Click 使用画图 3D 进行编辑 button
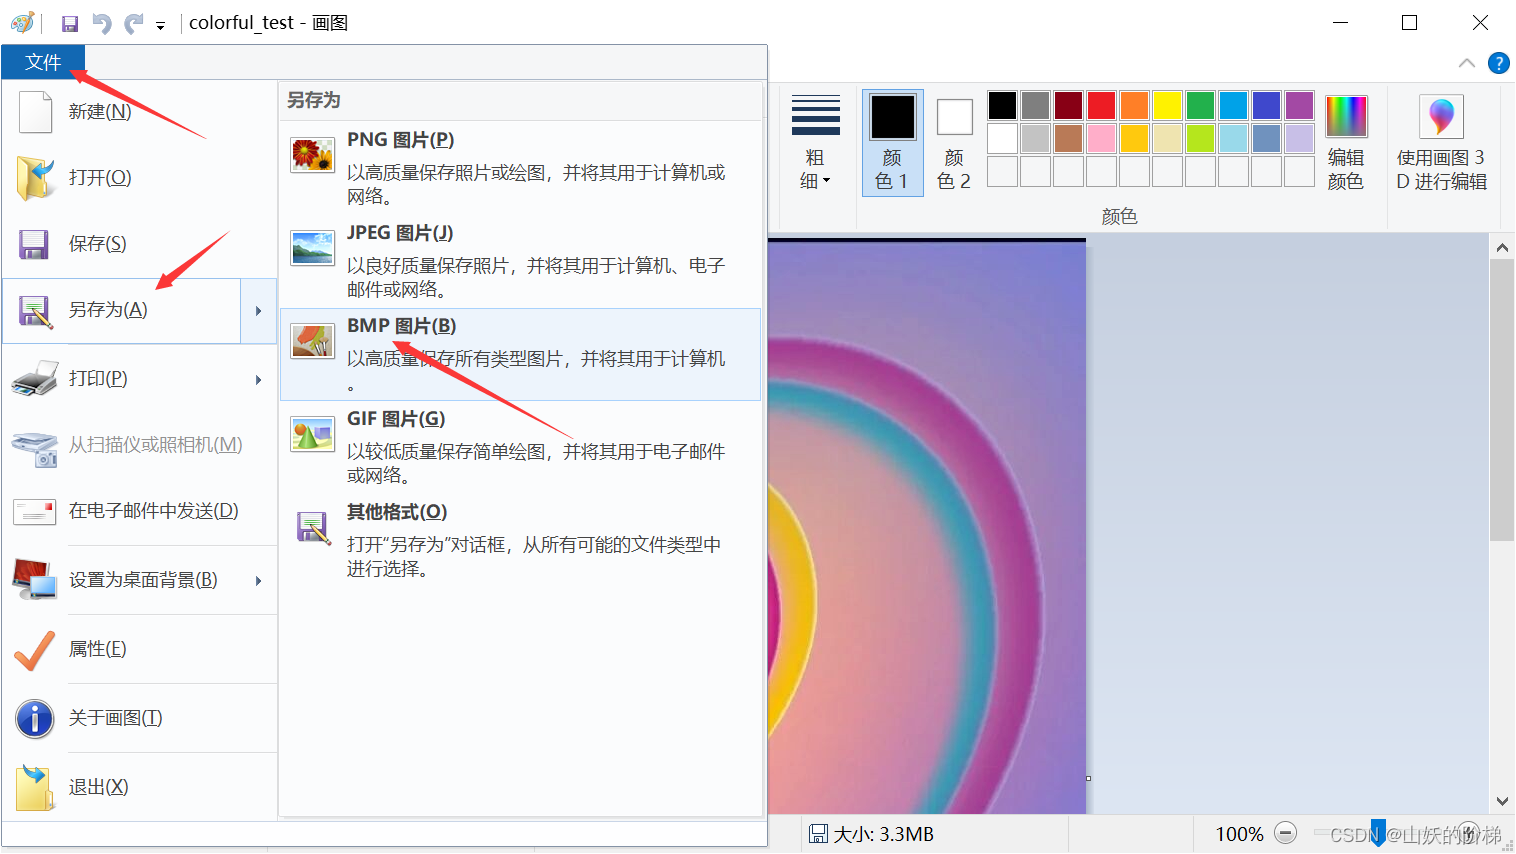 (x=1442, y=143)
